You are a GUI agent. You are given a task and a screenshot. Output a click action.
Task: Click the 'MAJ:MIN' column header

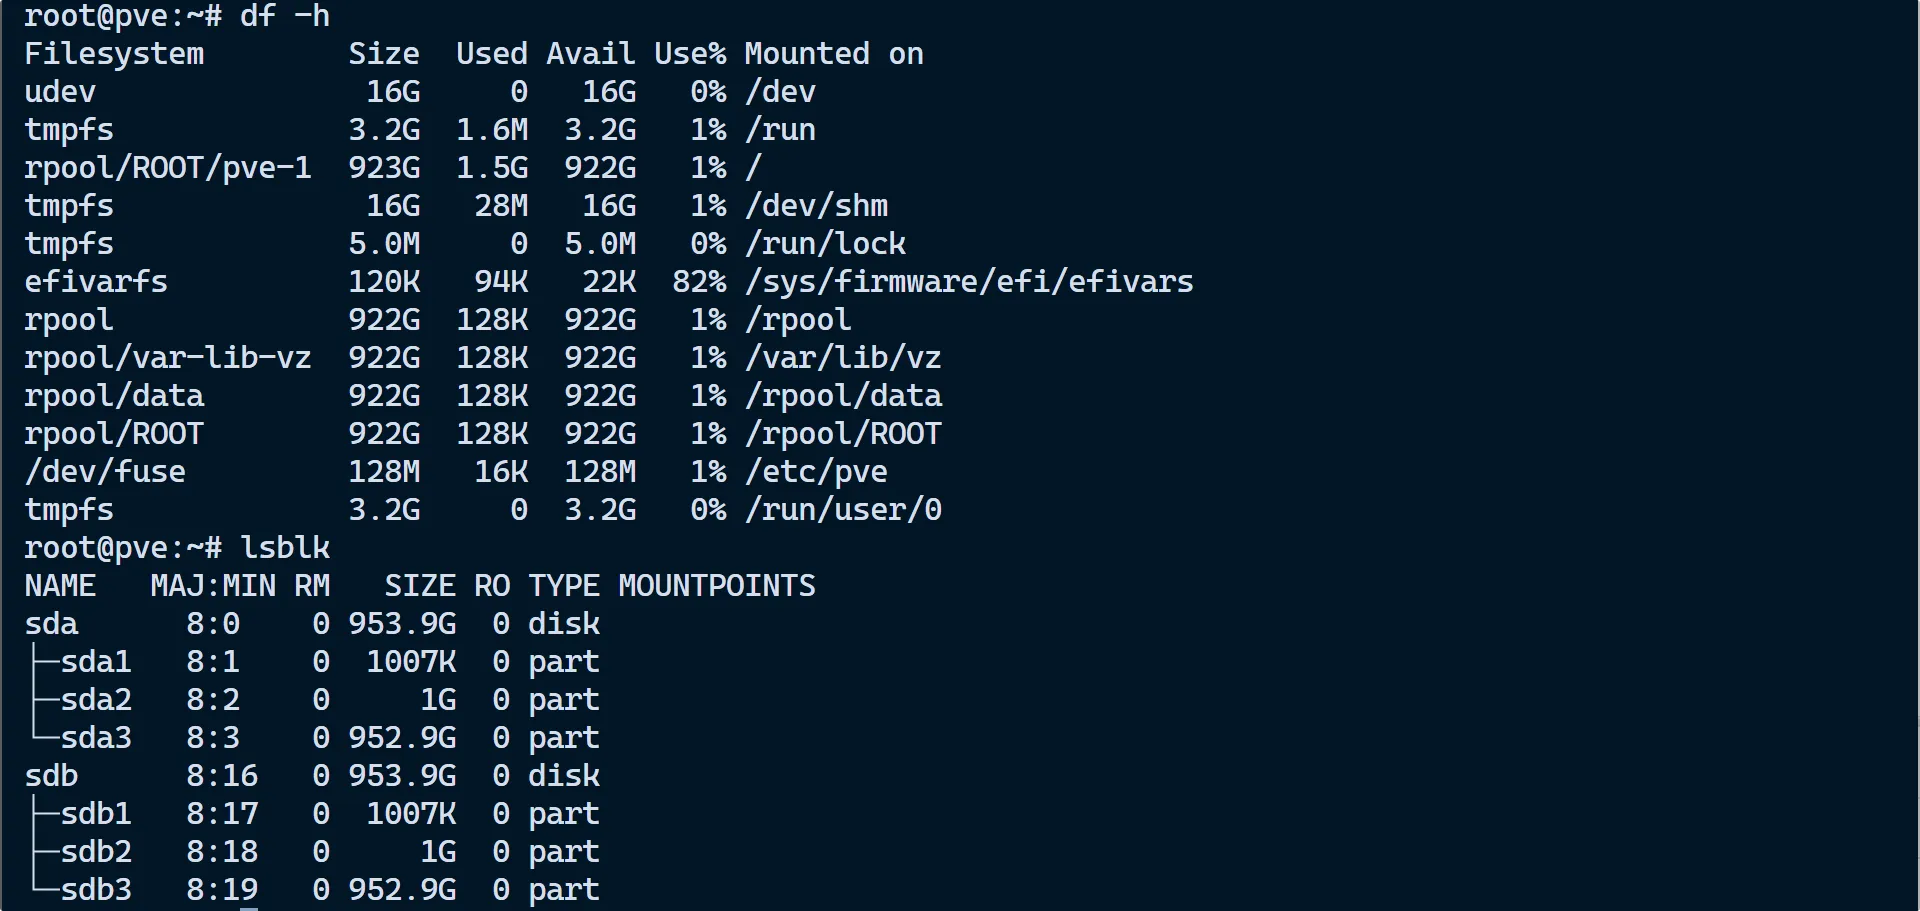tap(213, 586)
